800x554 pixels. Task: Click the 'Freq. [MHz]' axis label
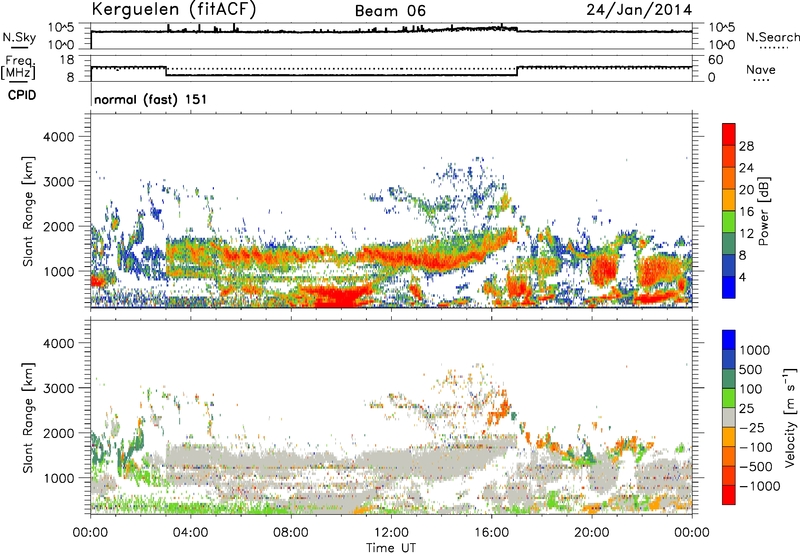(x=18, y=68)
